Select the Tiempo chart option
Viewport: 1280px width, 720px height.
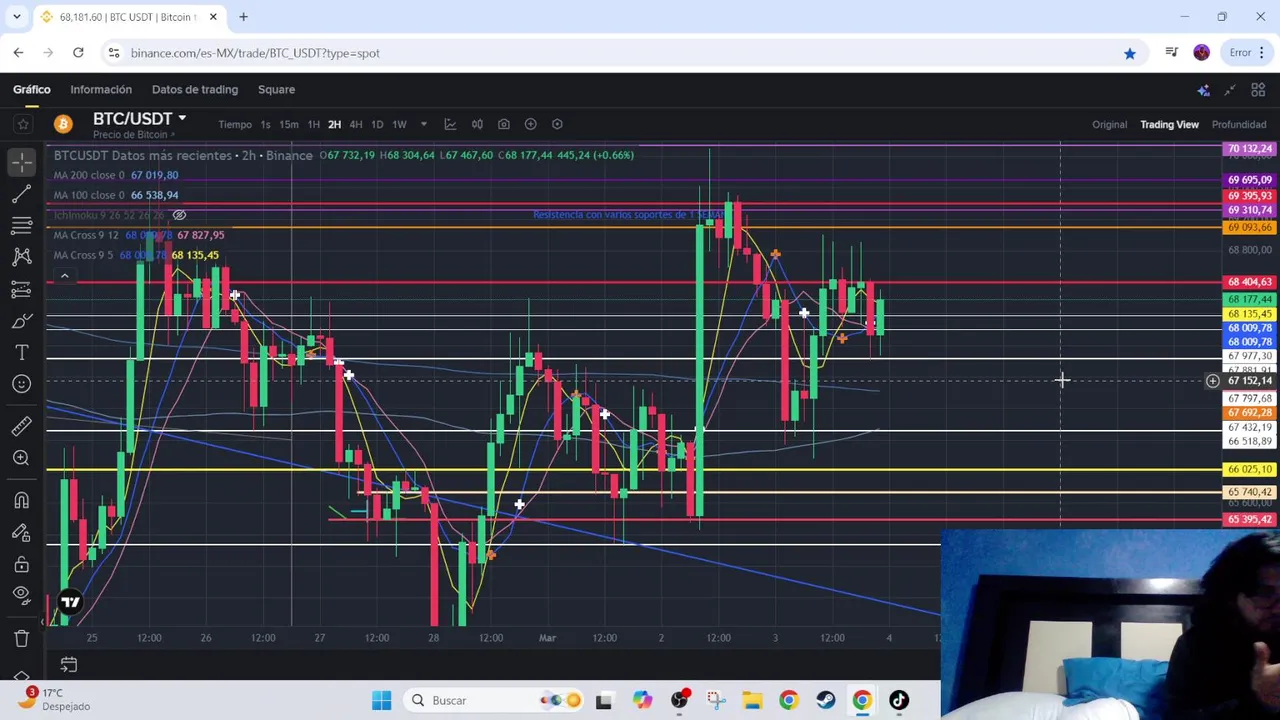point(235,125)
